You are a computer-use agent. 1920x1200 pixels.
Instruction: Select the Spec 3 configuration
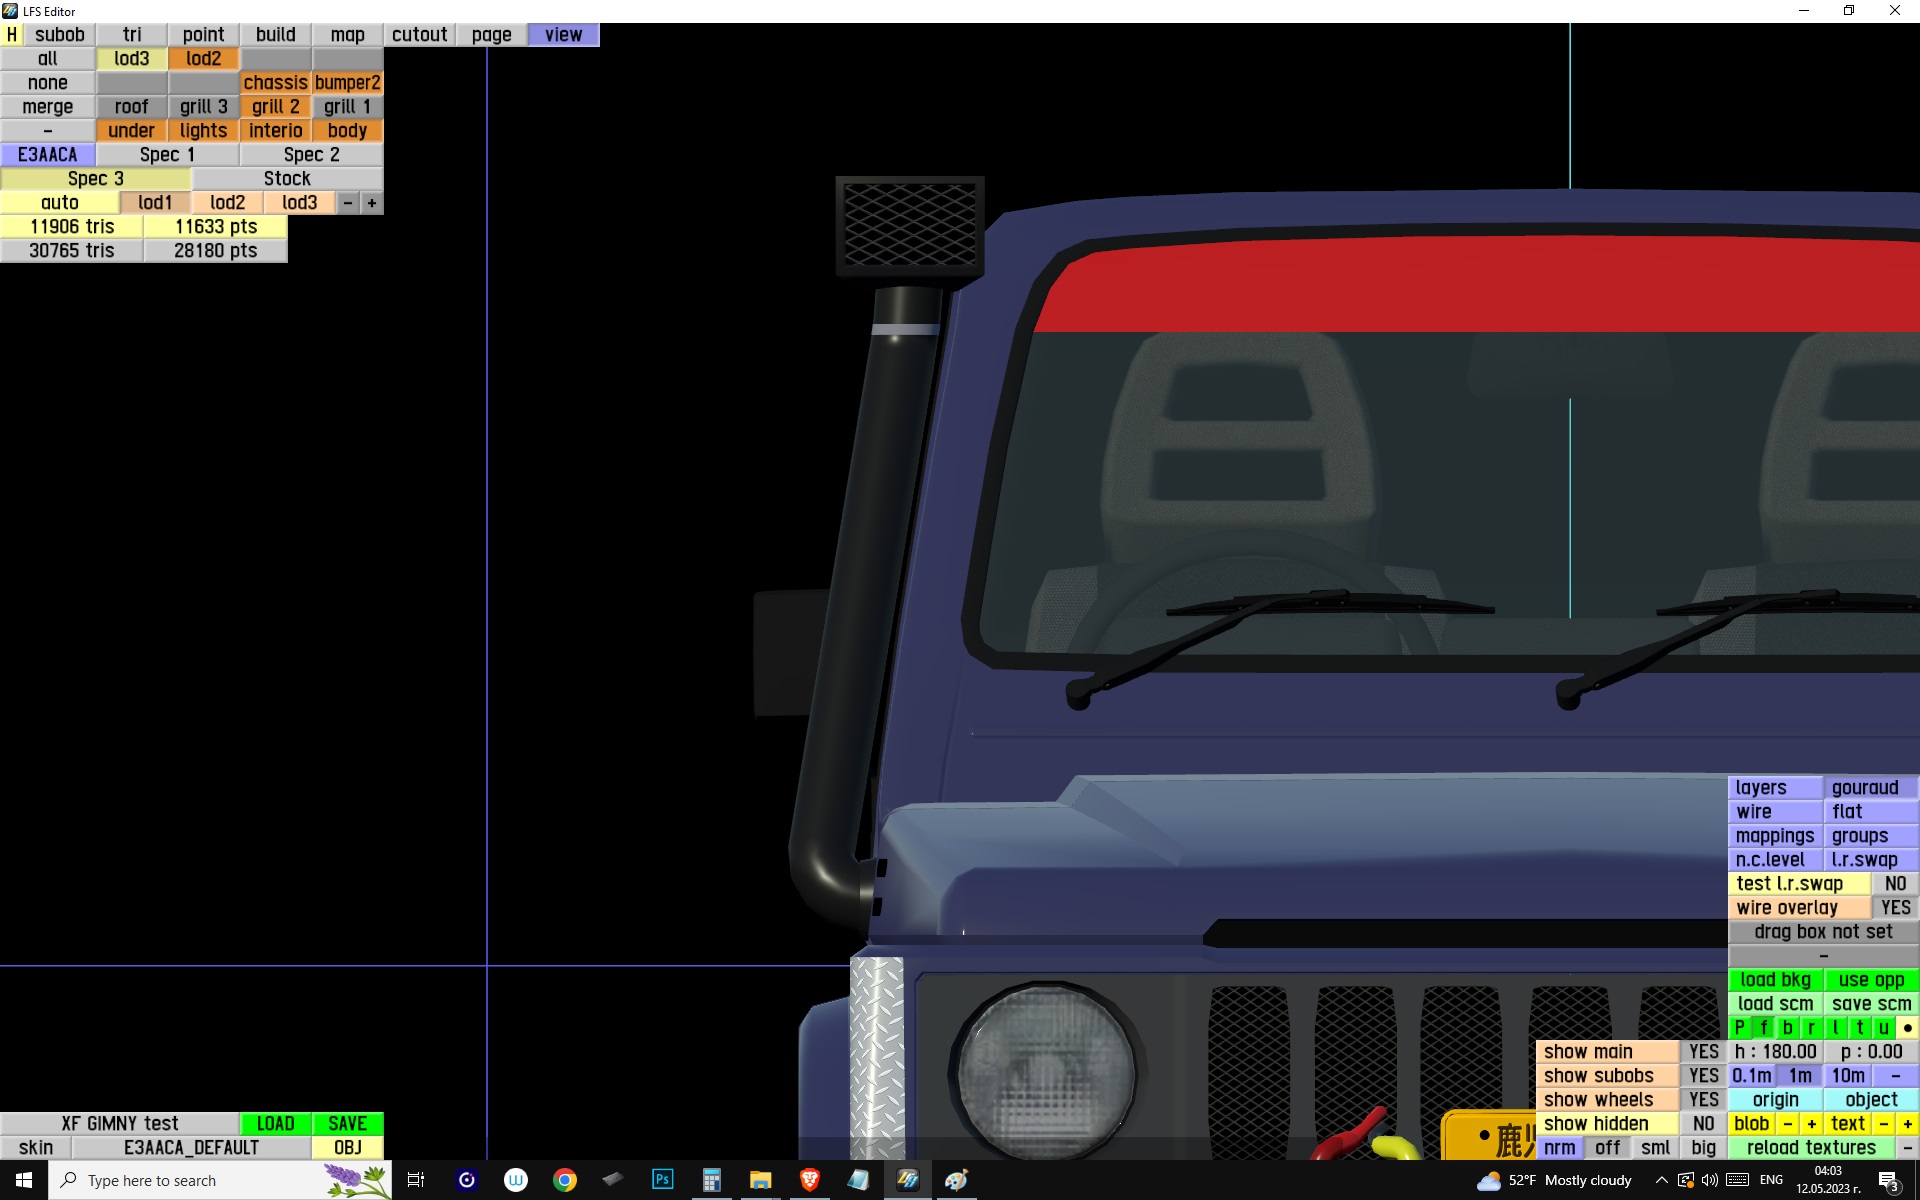click(x=96, y=178)
